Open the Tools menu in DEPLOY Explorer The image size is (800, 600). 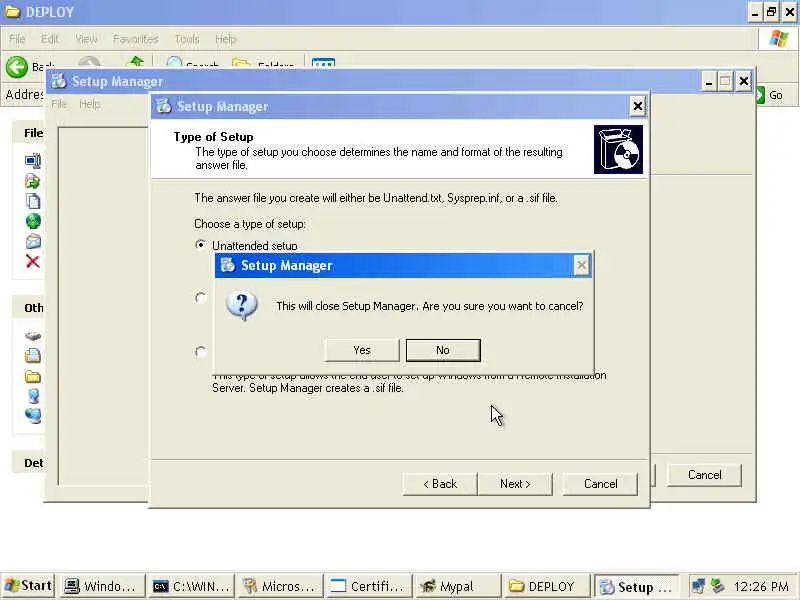pyautogui.click(x=187, y=39)
